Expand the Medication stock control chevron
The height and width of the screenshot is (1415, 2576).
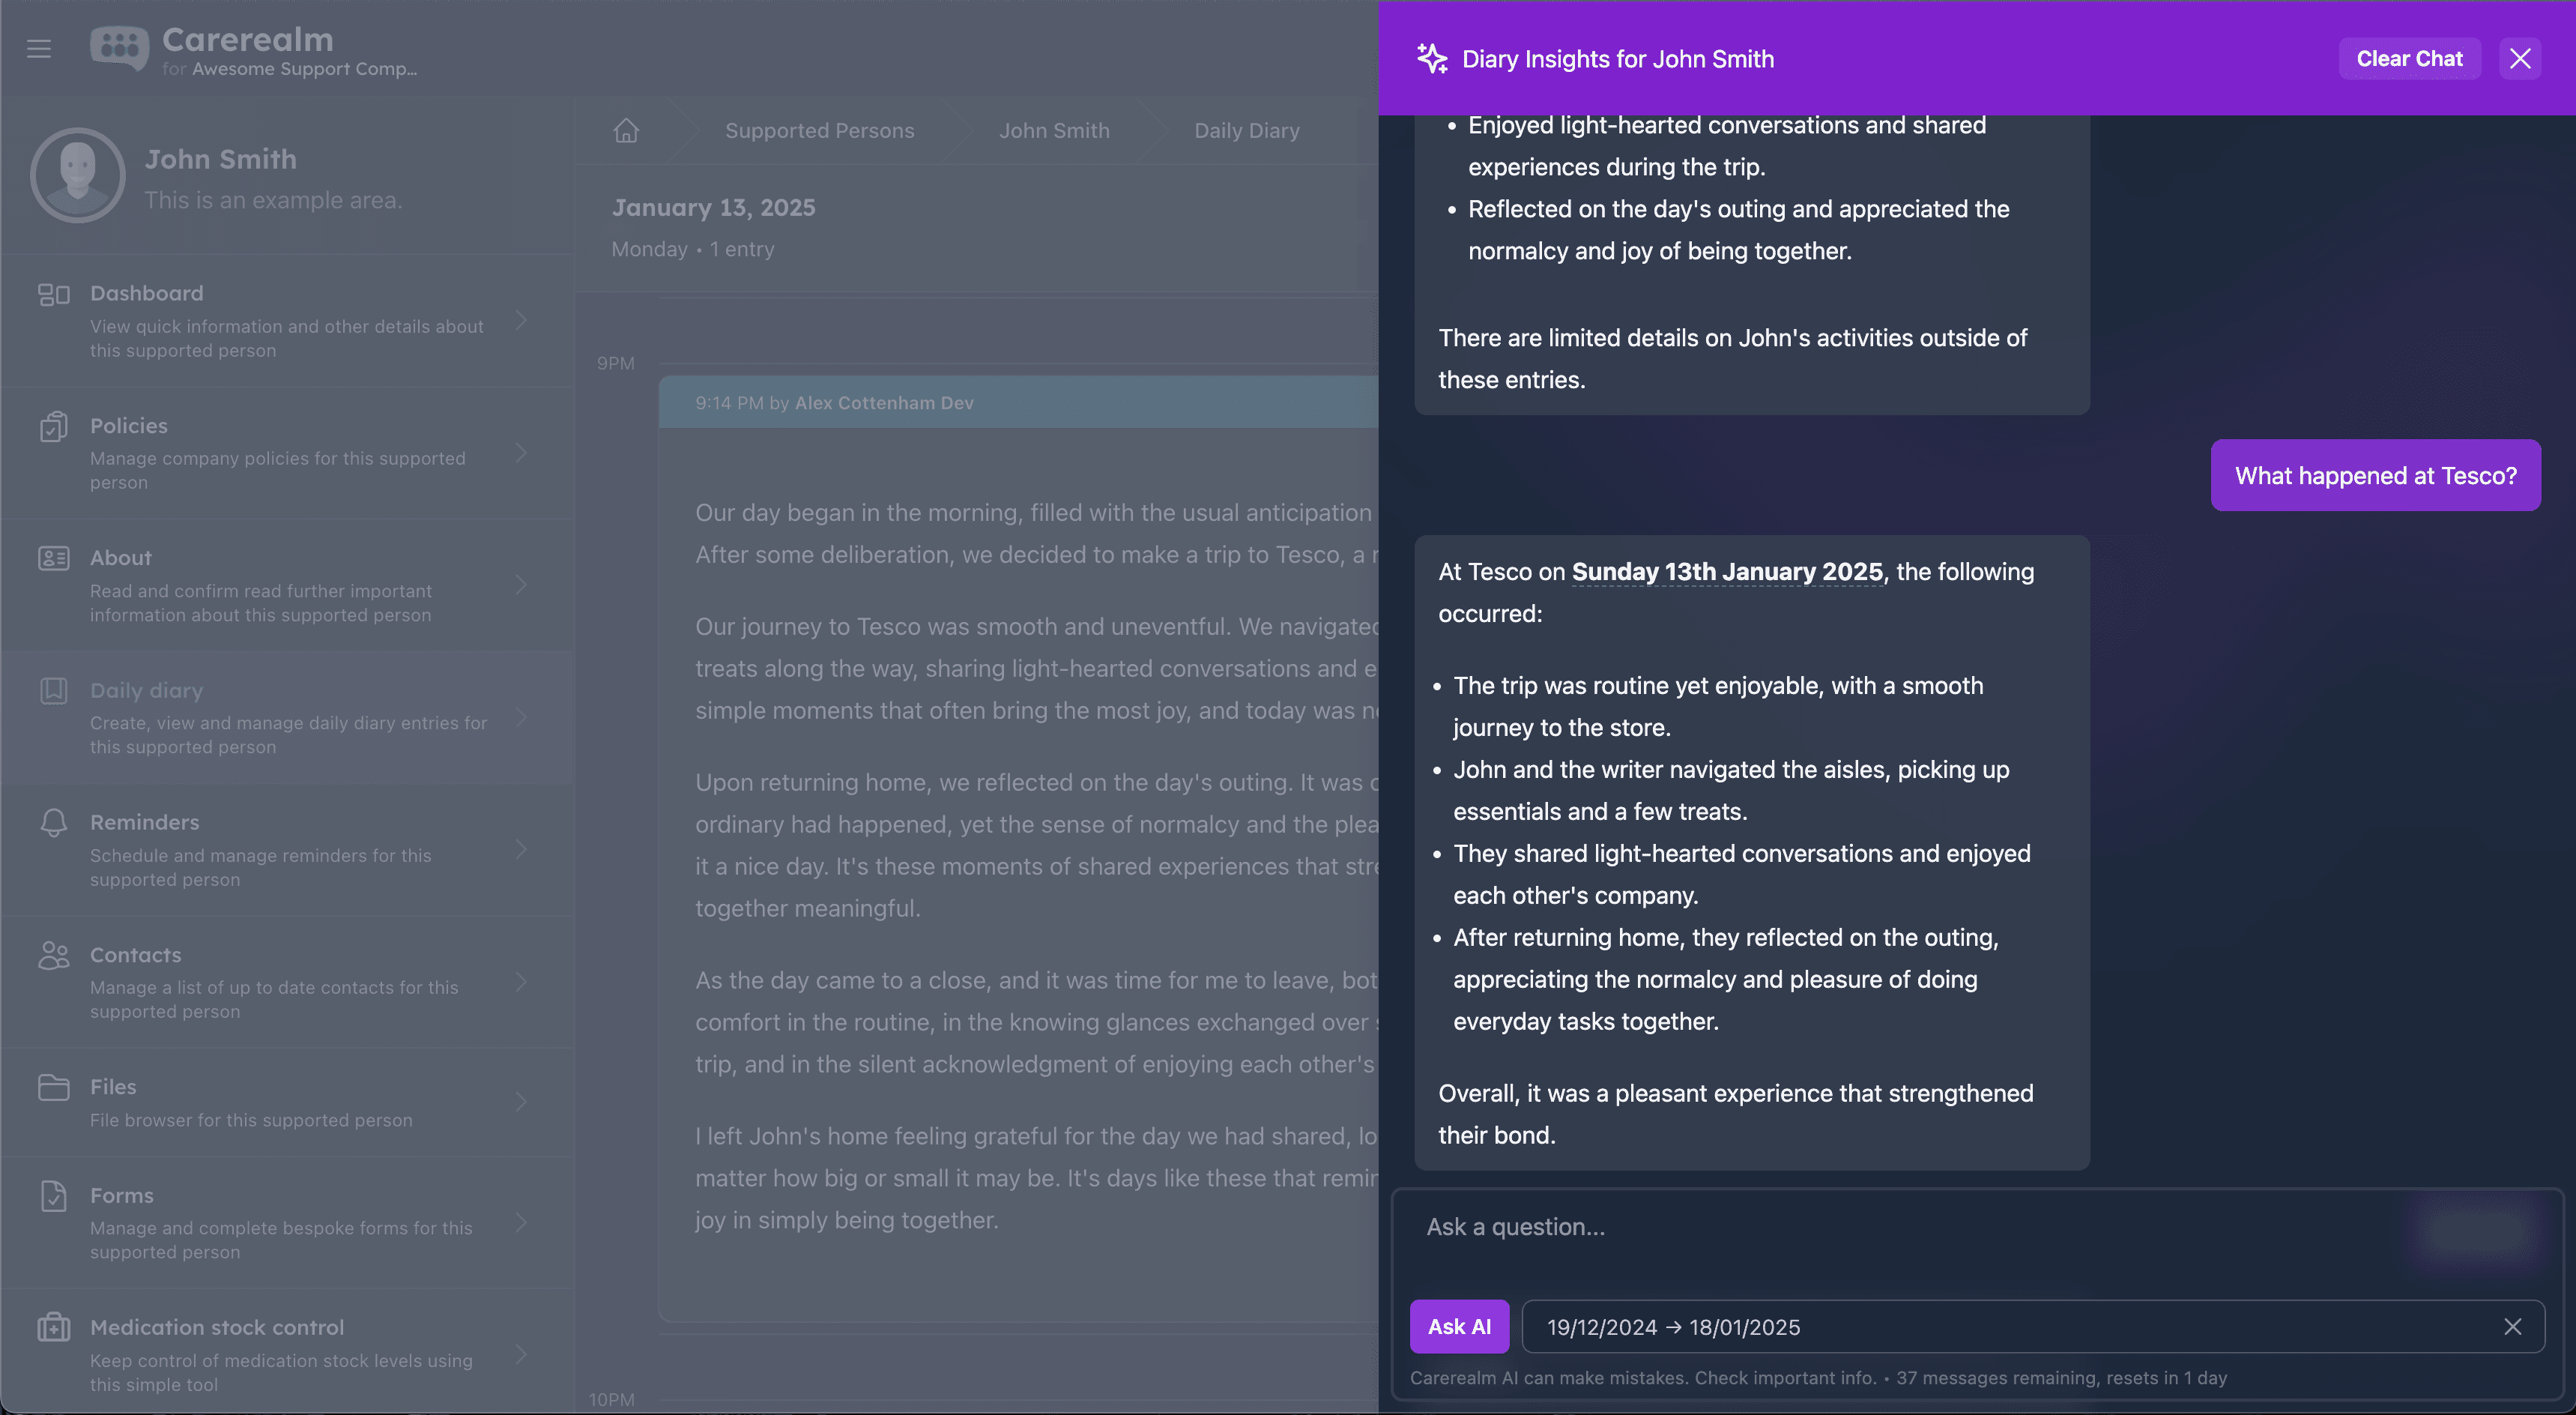pos(521,1354)
